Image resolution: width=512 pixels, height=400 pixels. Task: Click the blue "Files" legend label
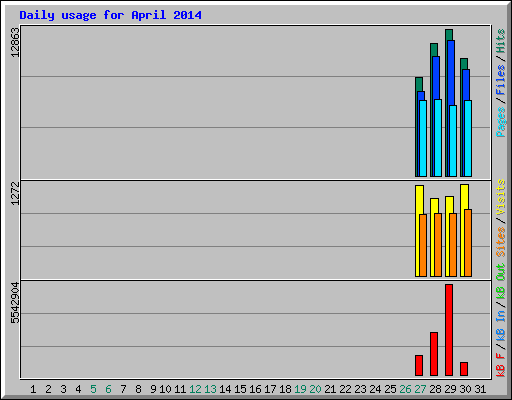pos(501,80)
